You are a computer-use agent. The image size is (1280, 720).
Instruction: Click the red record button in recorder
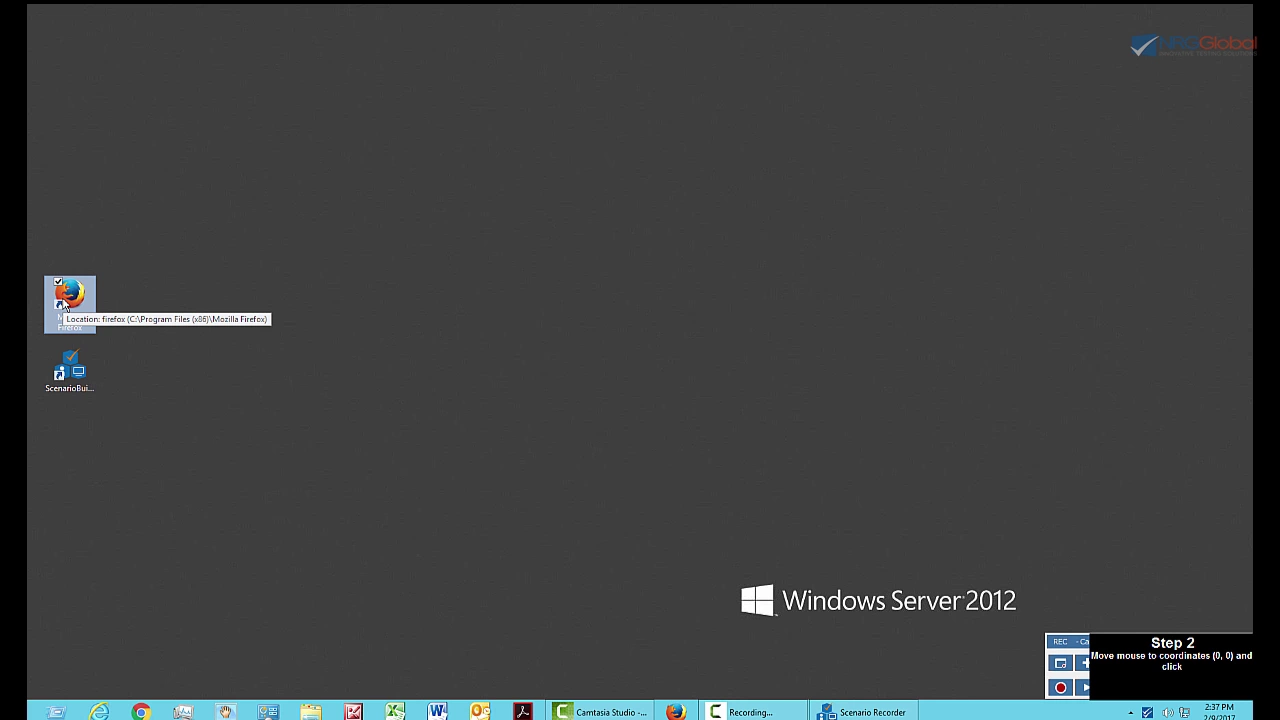coord(1060,688)
